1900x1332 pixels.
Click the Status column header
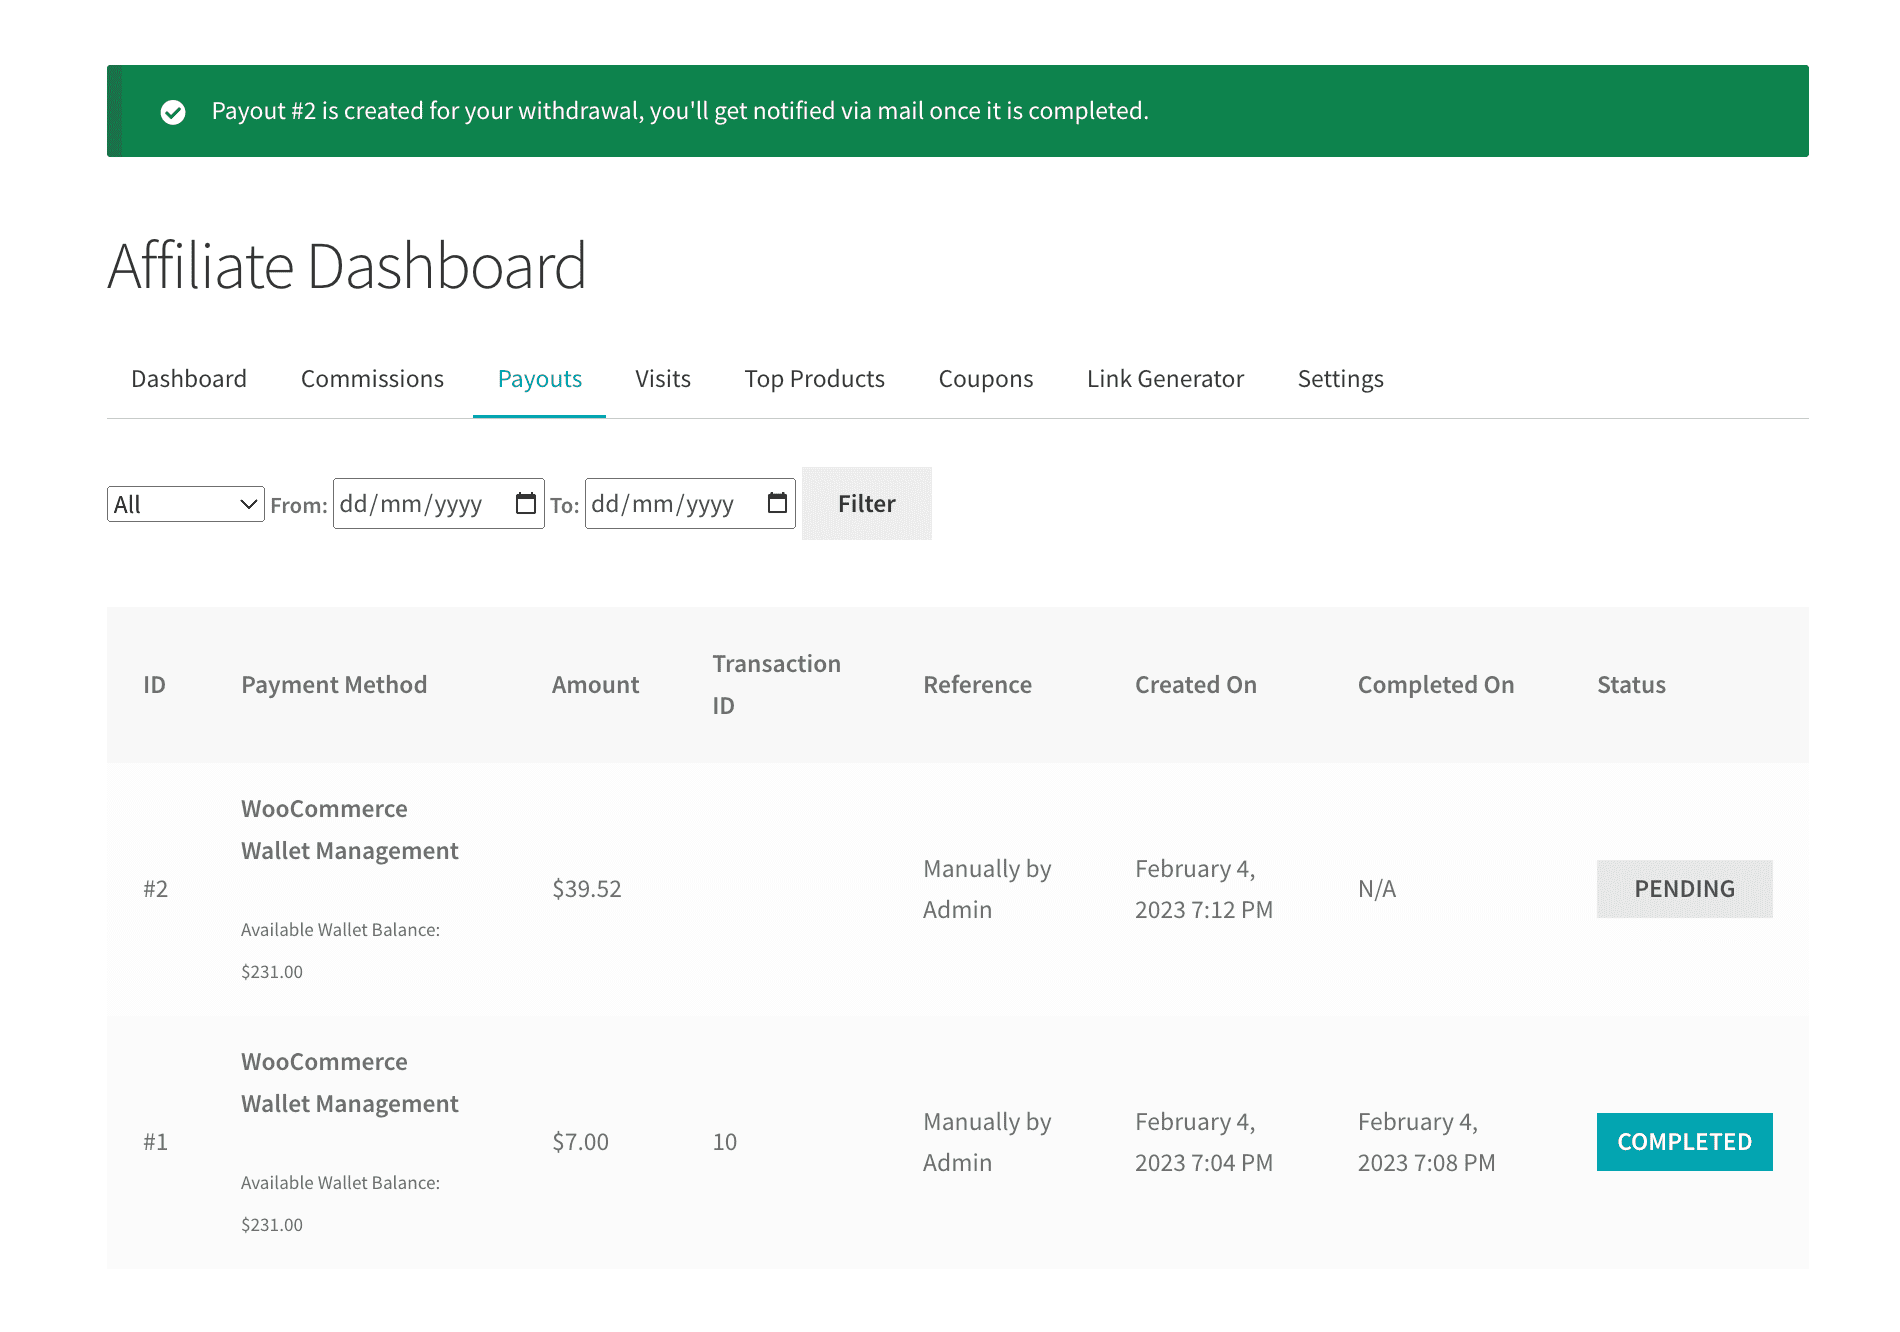(x=1631, y=685)
